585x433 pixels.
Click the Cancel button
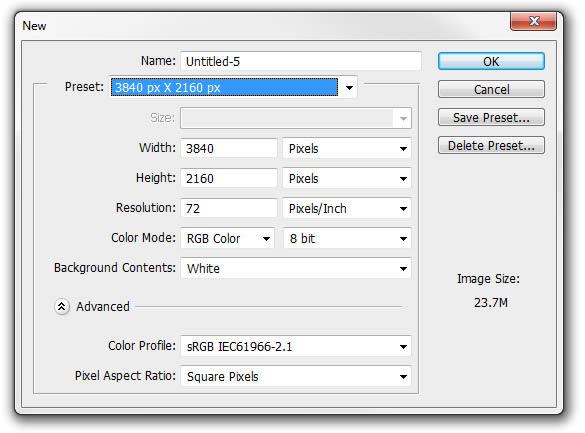(x=491, y=89)
